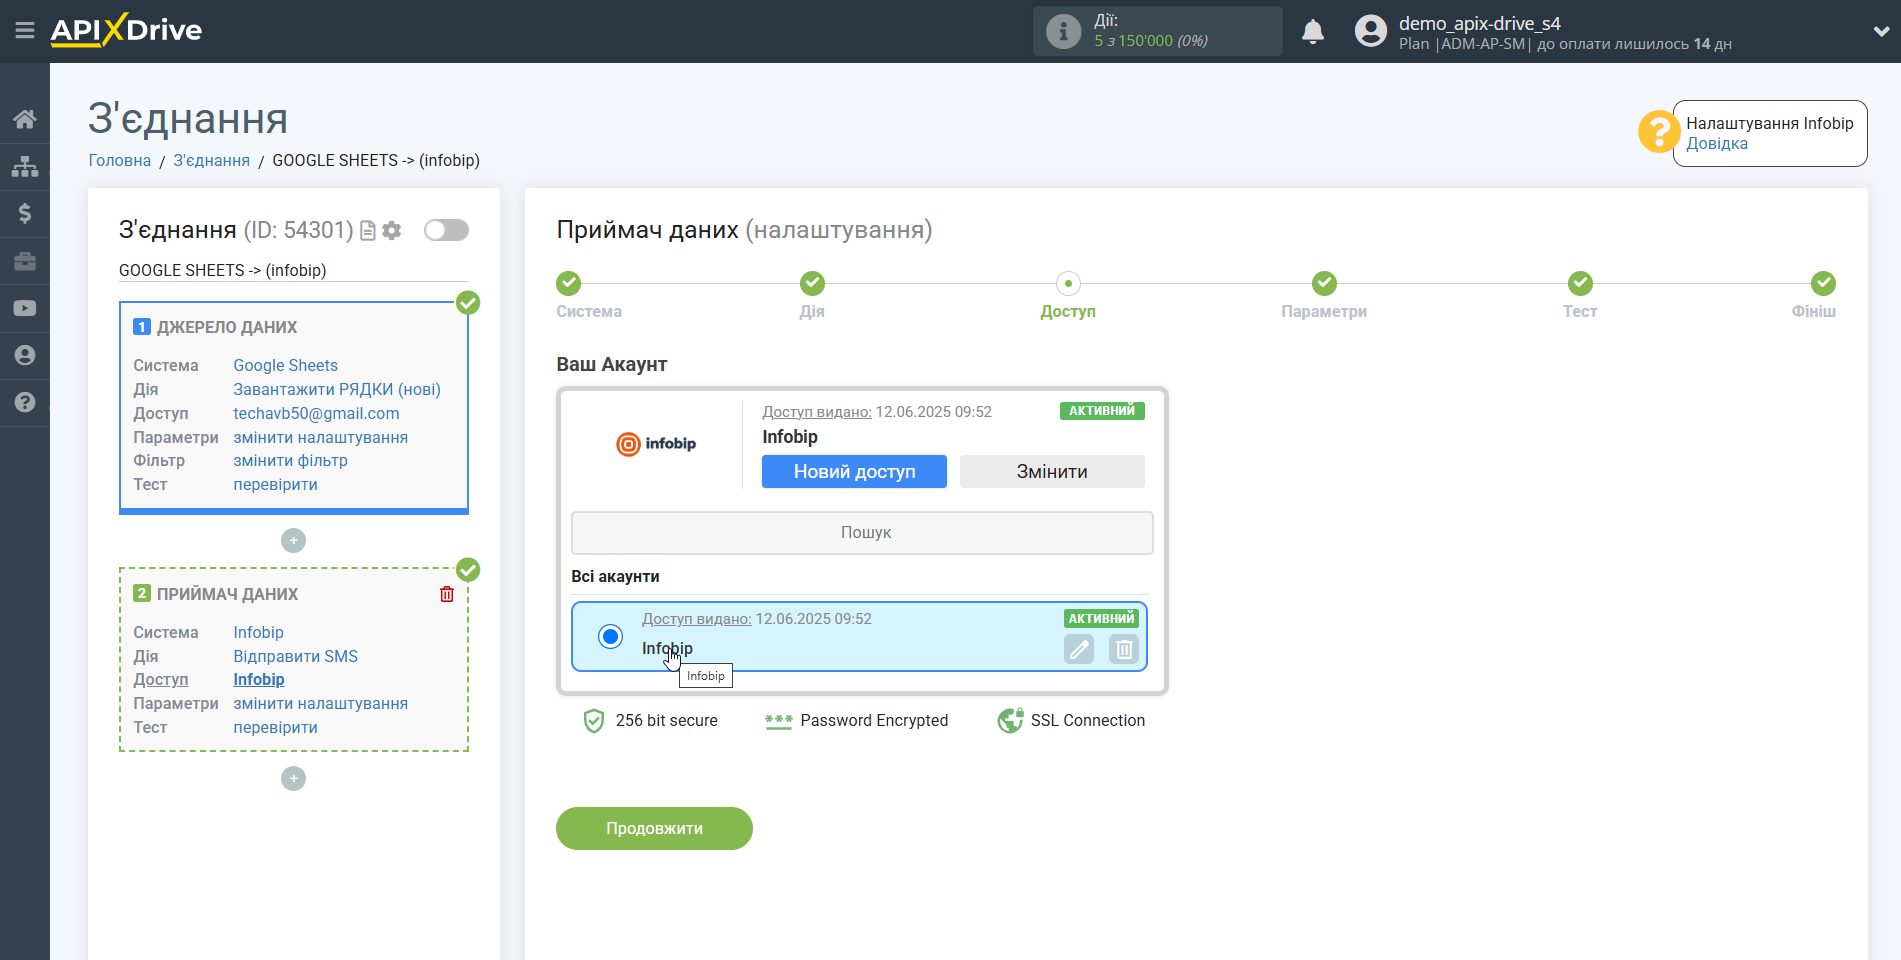Image resolution: width=1901 pixels, height=960 pixels.
Task: Click Головна breadcrumb link
Action: pyautogui.click(x=120, y=160)
